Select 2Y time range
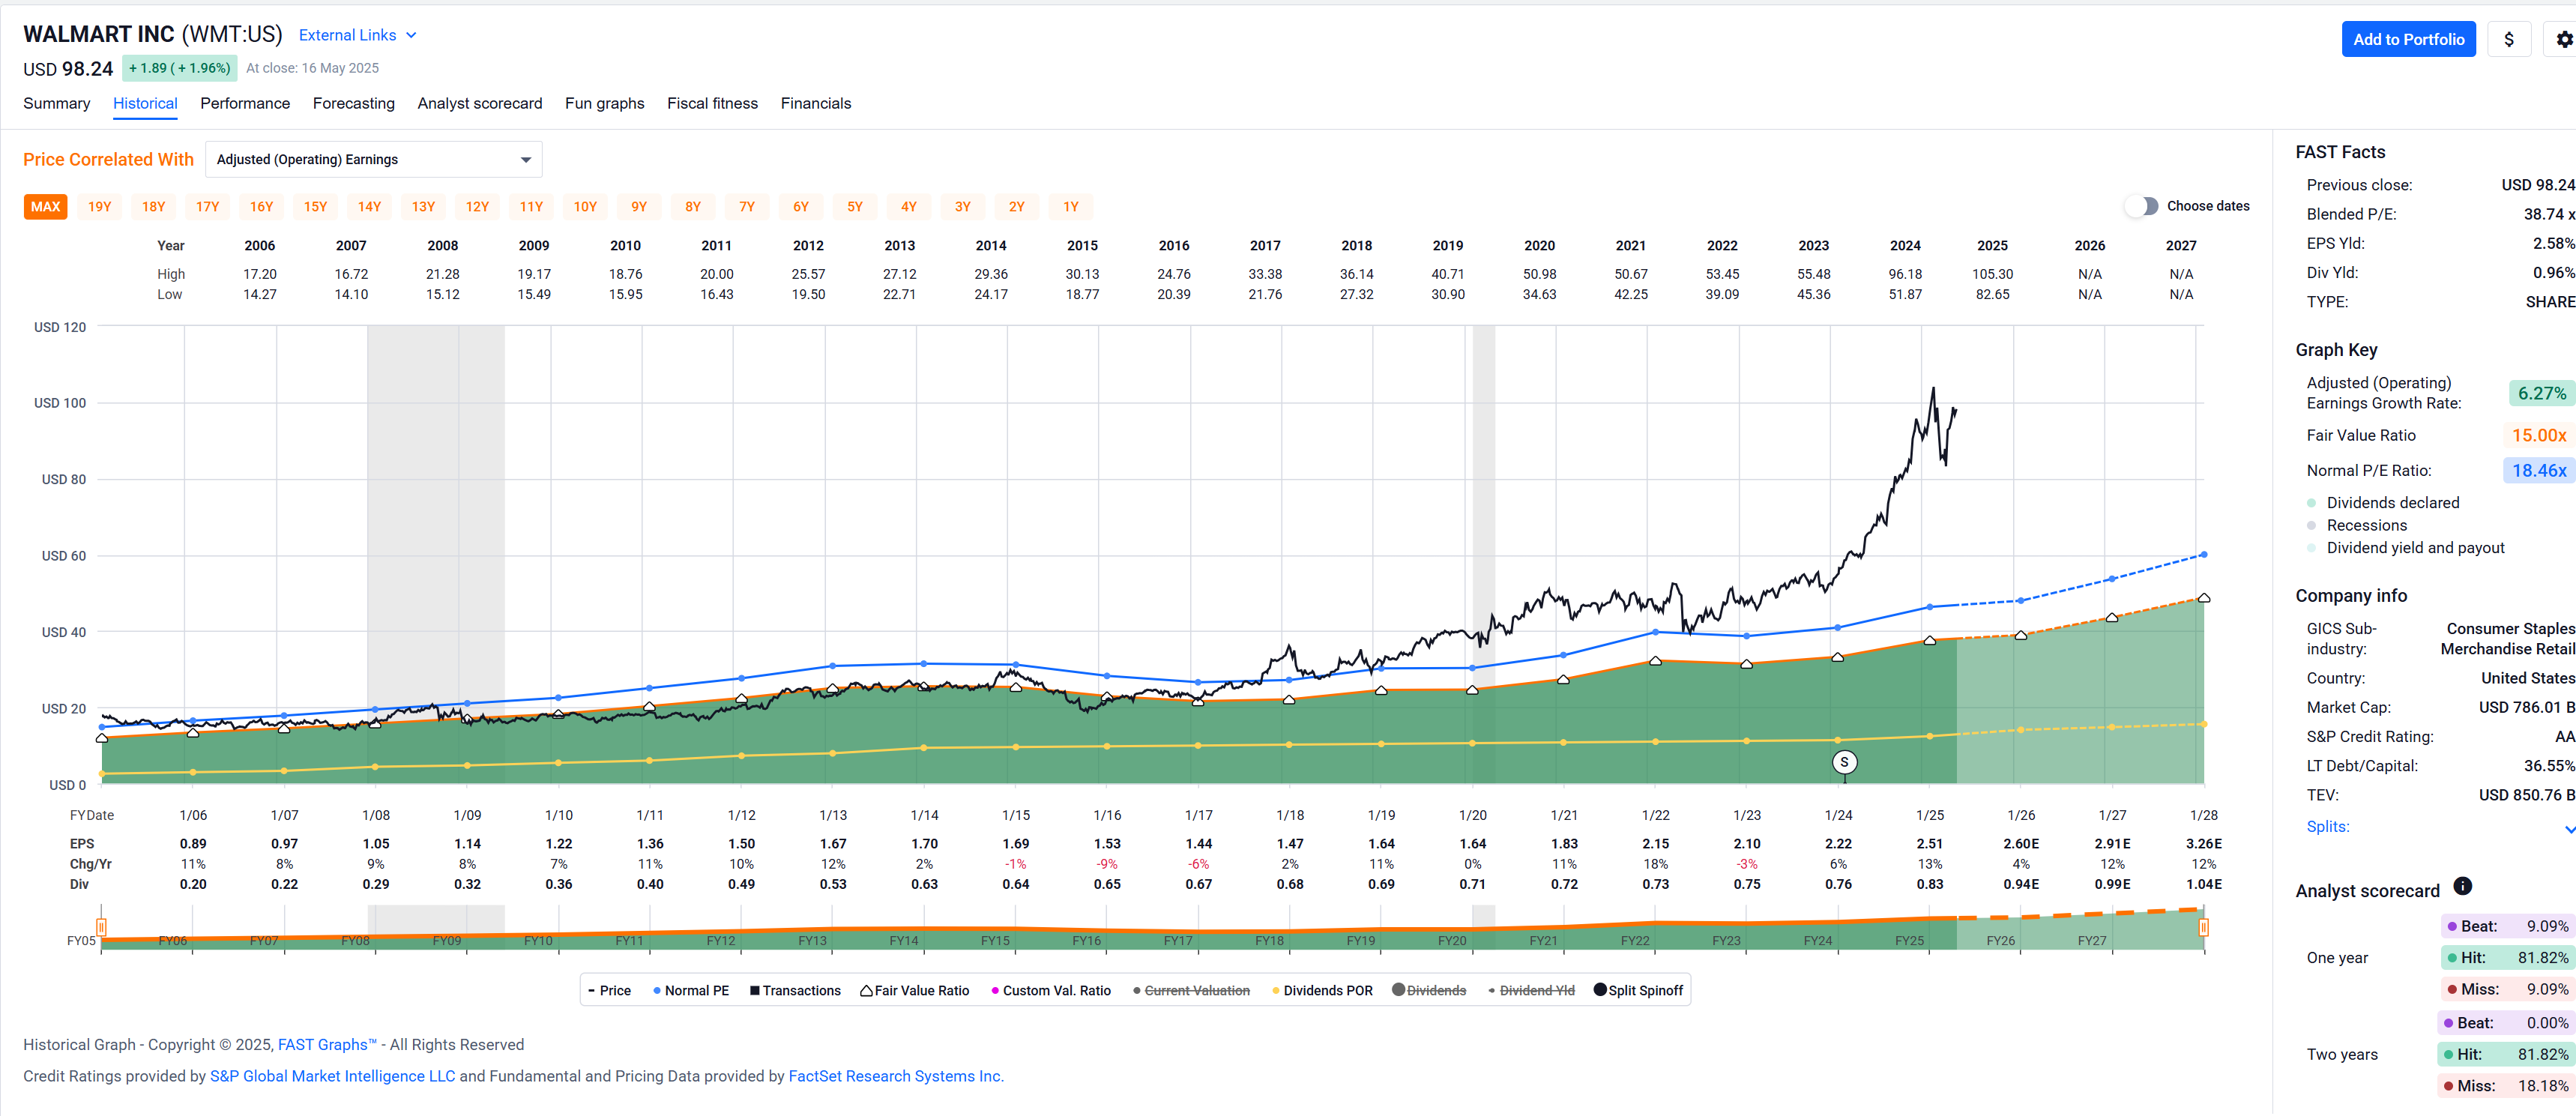Image resolution: width=2576 pixels, height=1116 pixels. point(1017,207)
